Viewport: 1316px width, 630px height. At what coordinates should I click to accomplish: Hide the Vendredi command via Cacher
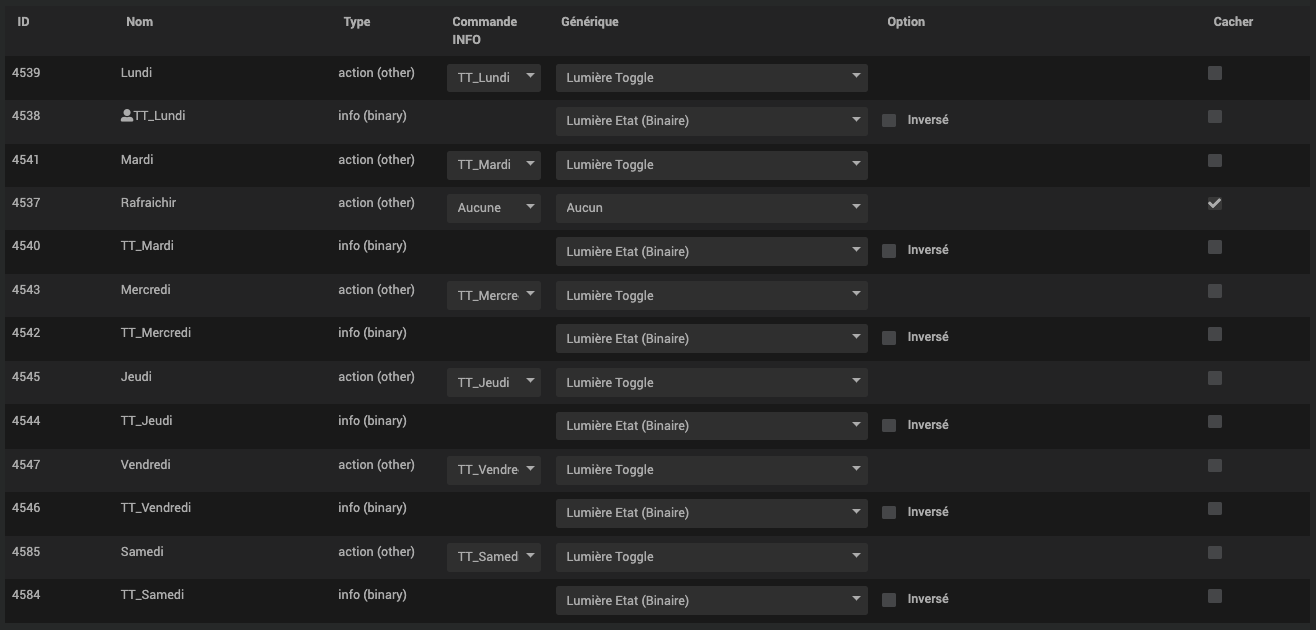[1214, 465]
